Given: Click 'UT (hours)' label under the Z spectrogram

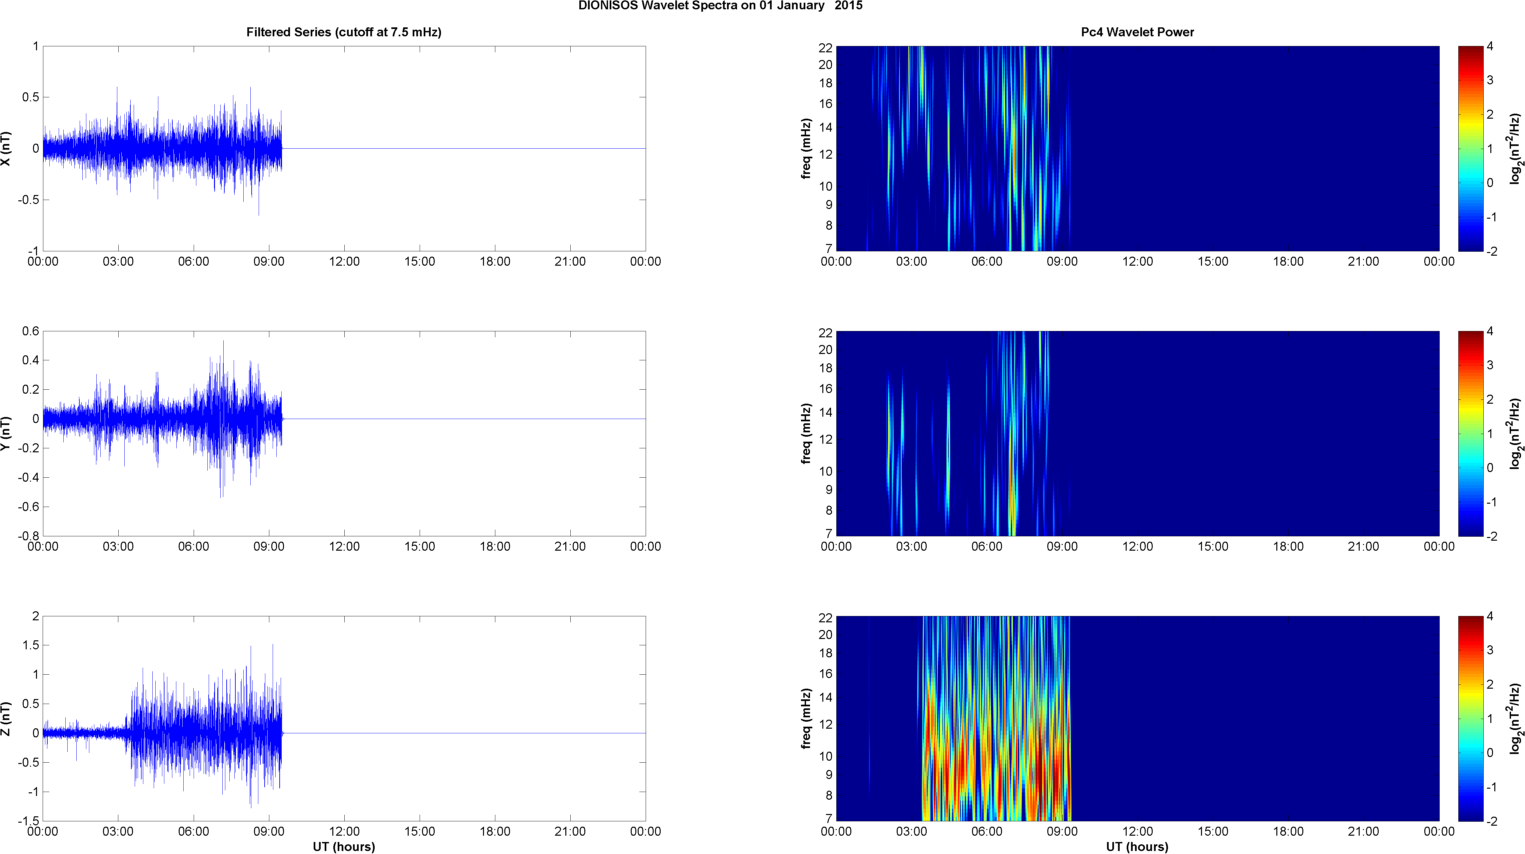Looking at the screenshot, I should 1137,847.
